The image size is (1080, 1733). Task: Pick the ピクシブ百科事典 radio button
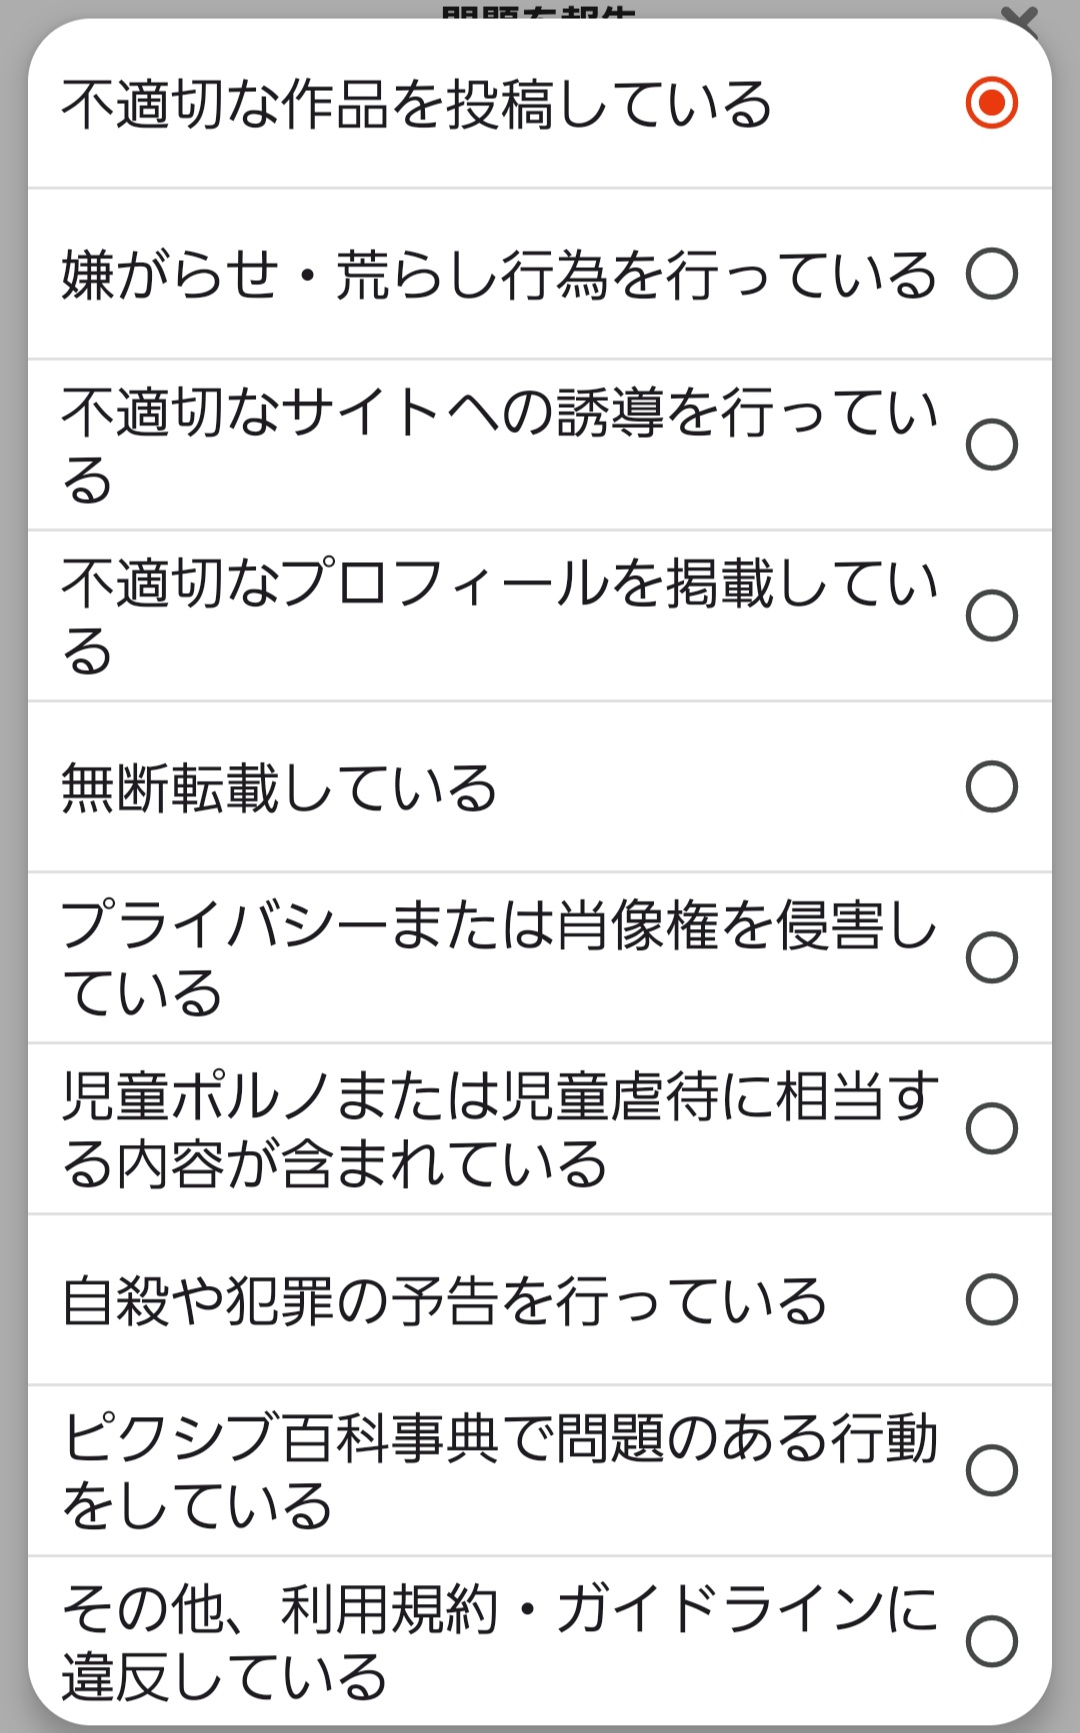(991, 1471)
